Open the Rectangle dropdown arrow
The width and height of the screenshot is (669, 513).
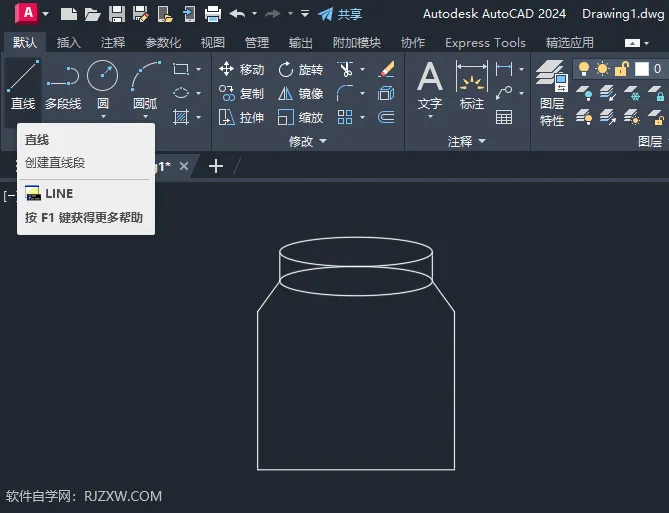[198, 69]
